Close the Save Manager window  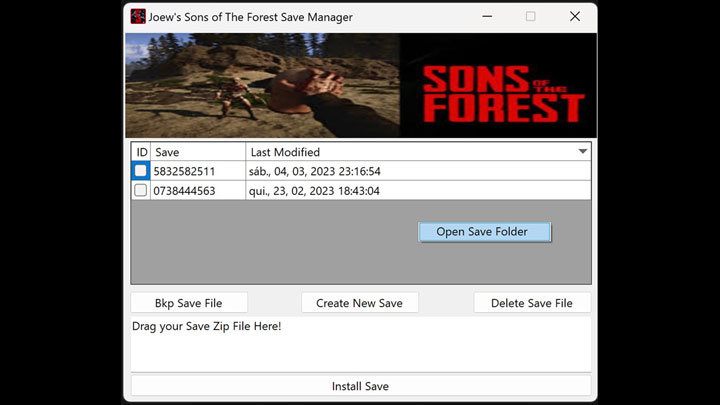click(x=574, y=17)
